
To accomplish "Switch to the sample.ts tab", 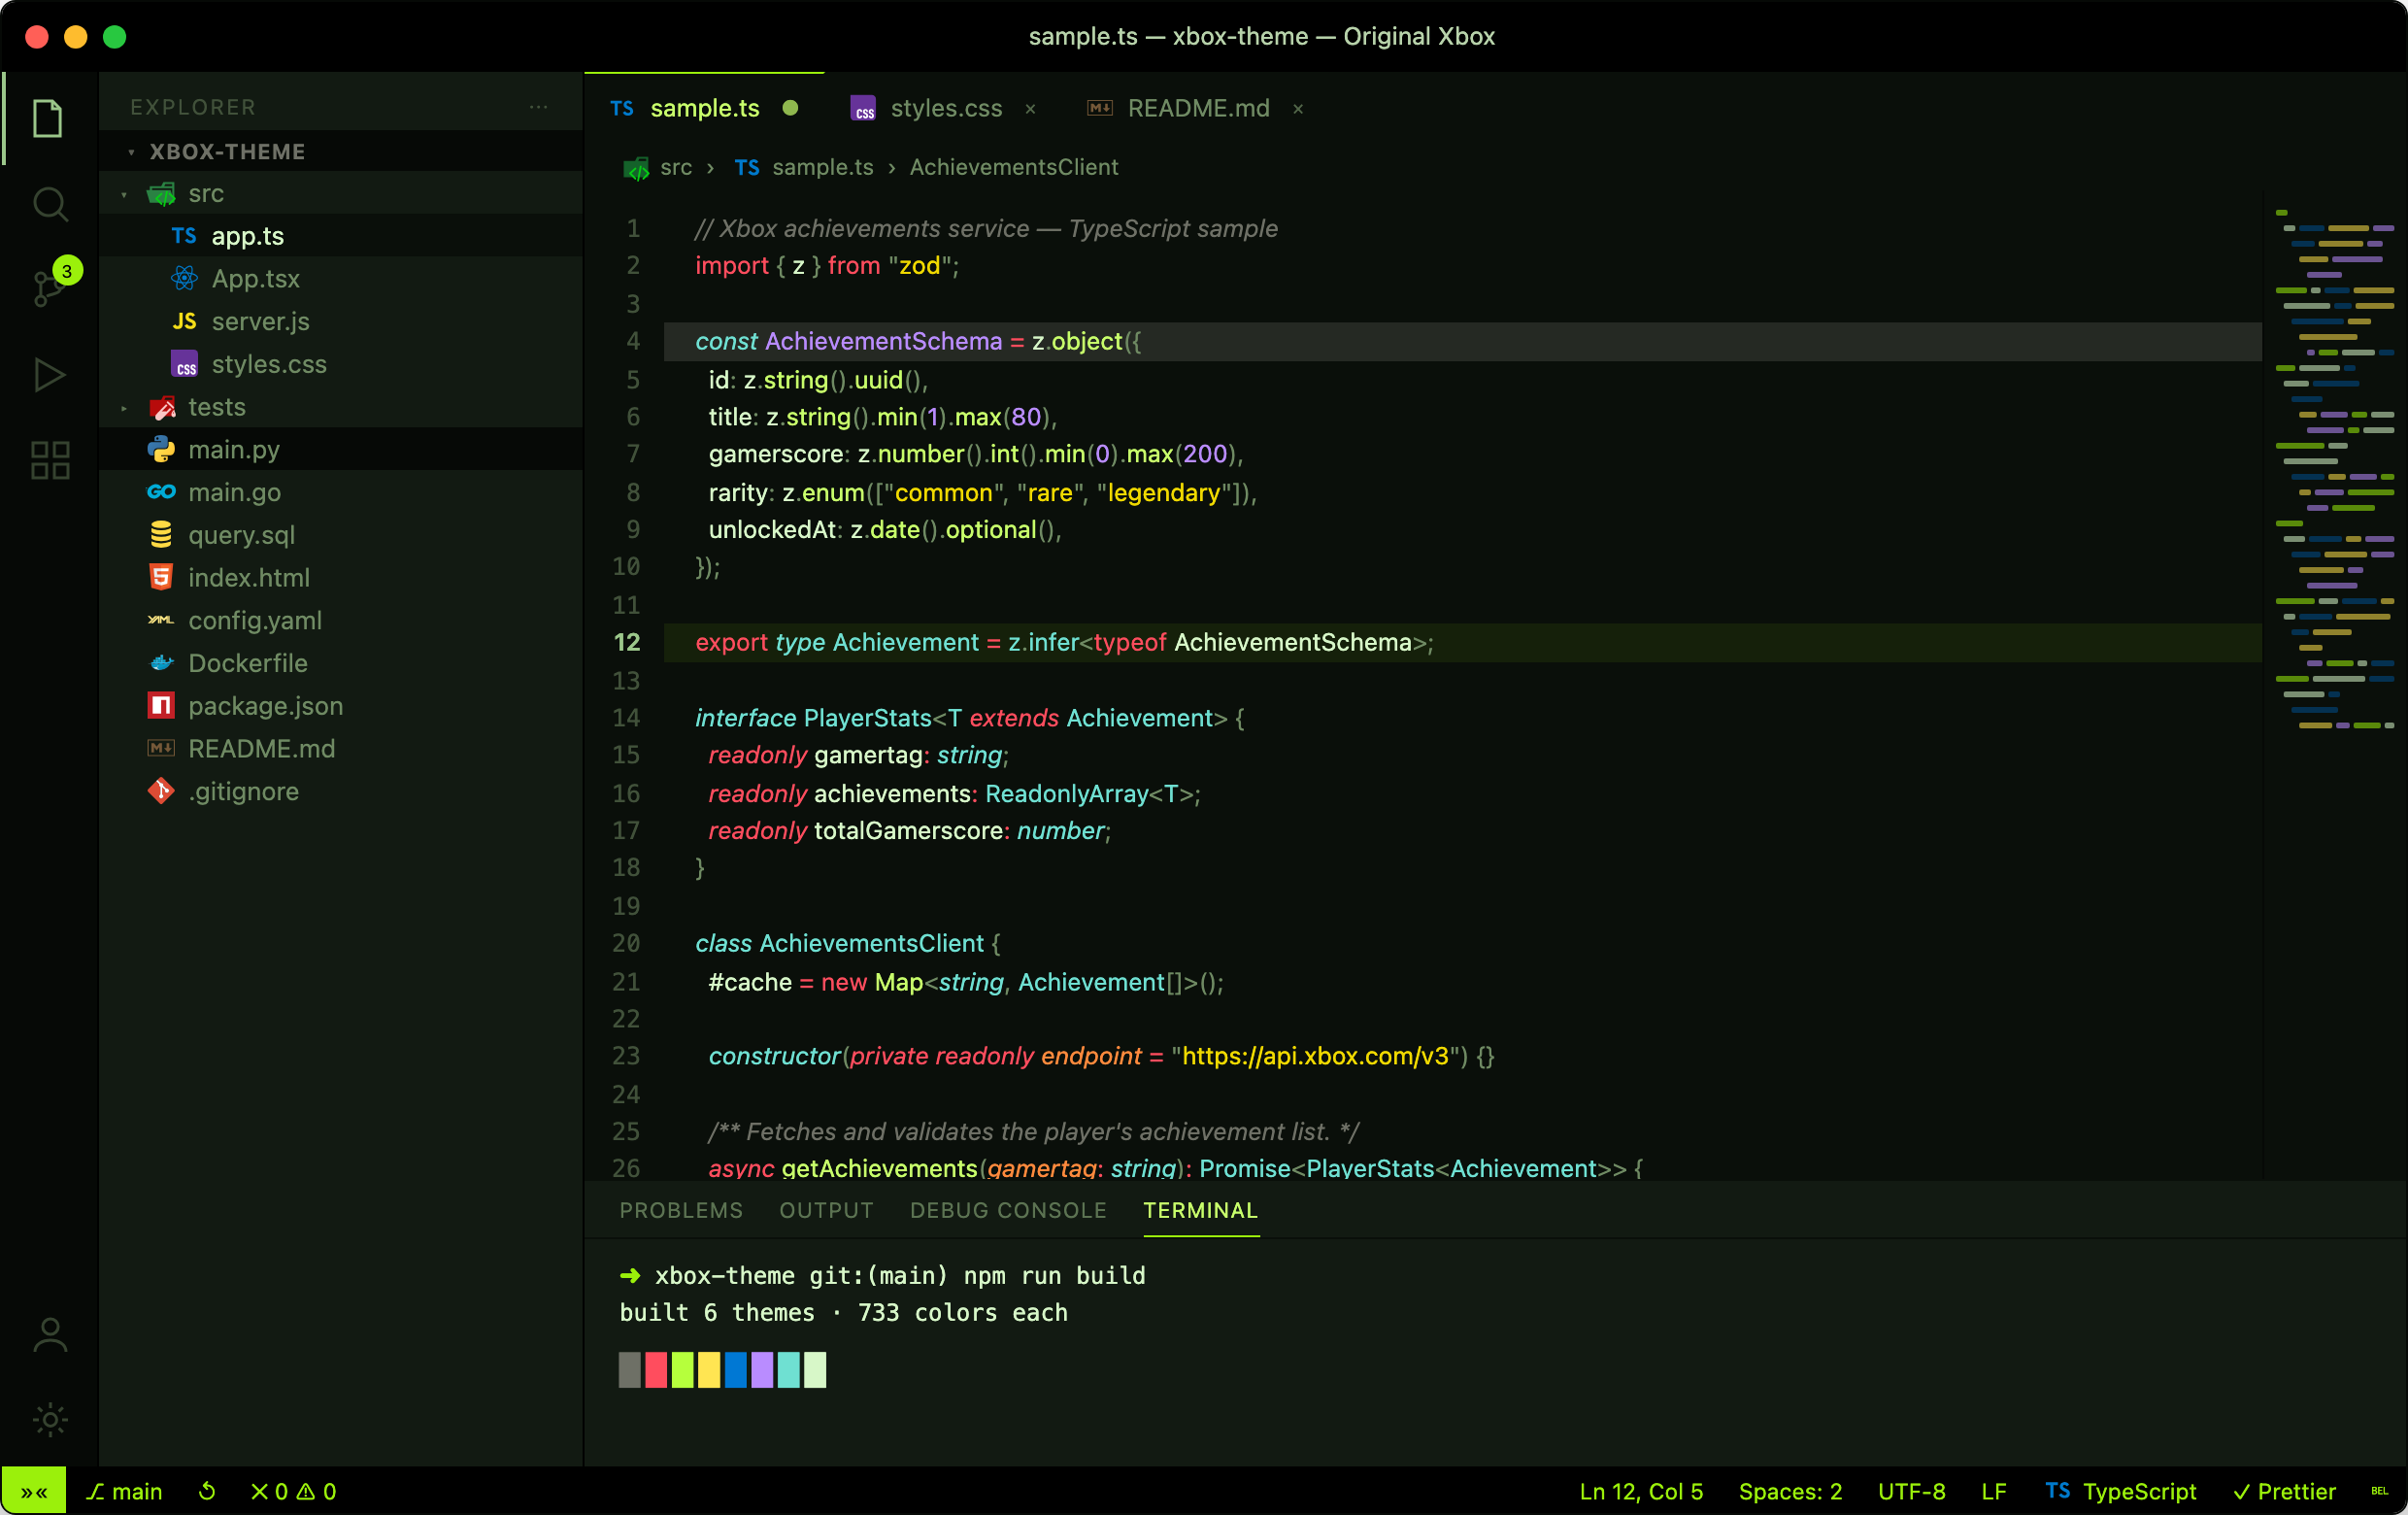I will coord(704,108).
